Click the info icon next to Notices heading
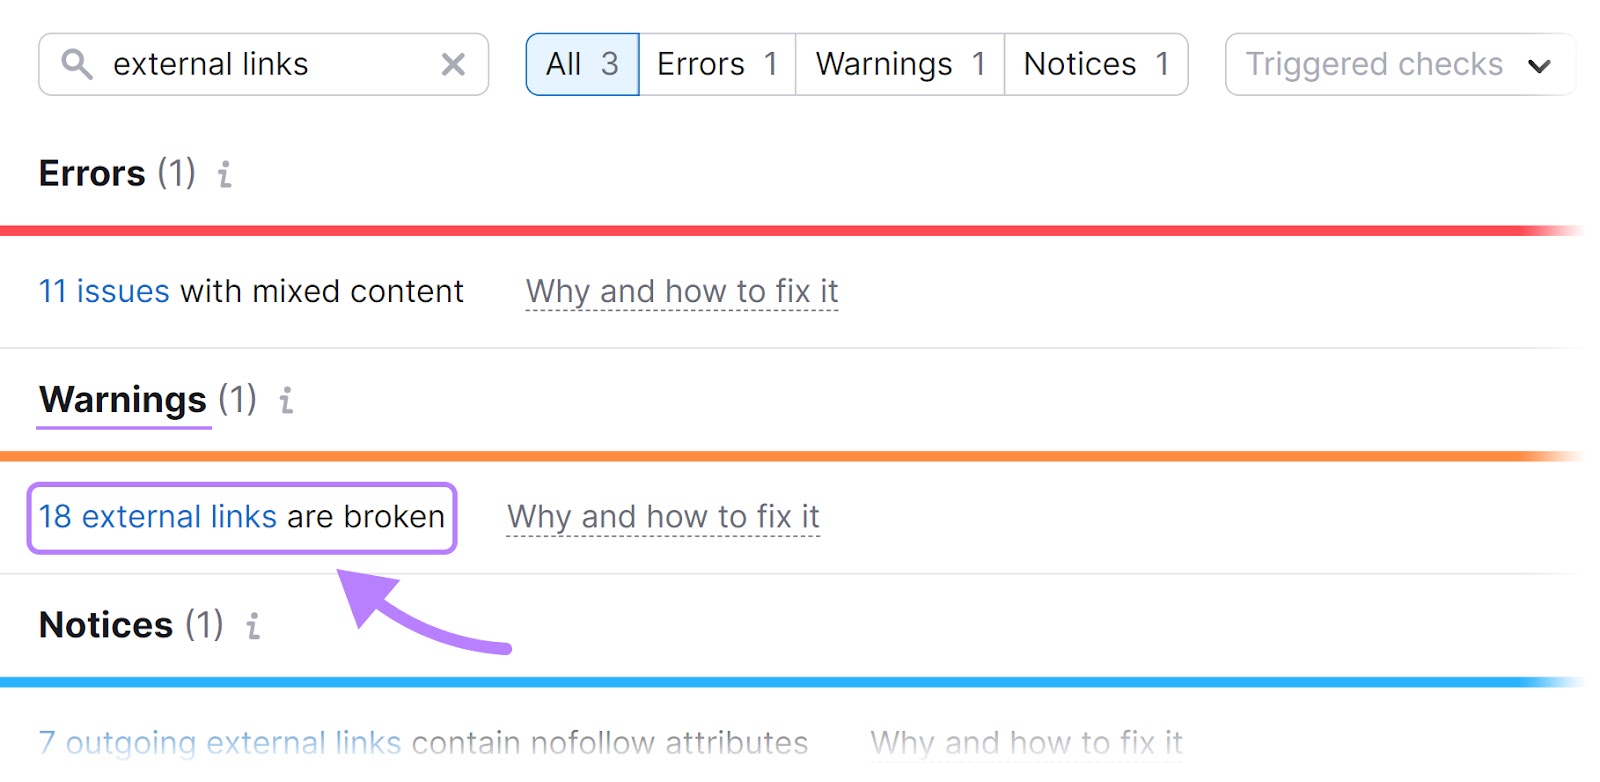Image resolution: width=1600 pixels, height=782 pixels. click(253, 627)
